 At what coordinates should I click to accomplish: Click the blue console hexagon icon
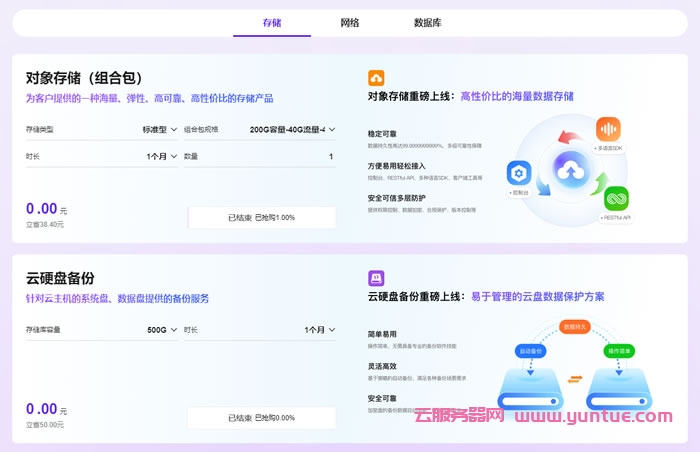[519, 172]
